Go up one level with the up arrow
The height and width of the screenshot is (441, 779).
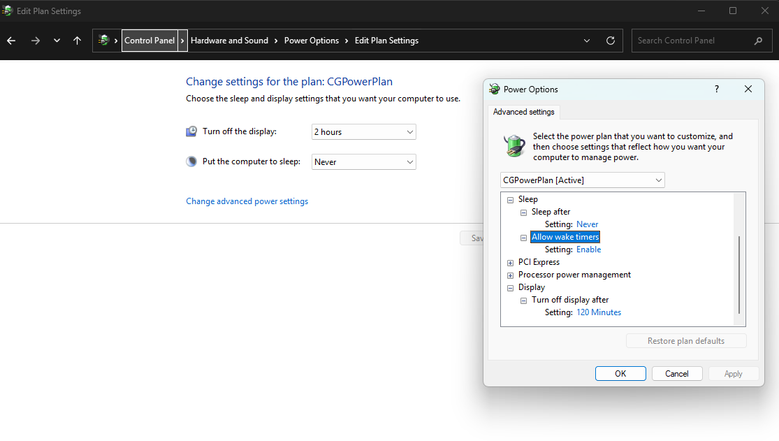(x=77, y=41)
